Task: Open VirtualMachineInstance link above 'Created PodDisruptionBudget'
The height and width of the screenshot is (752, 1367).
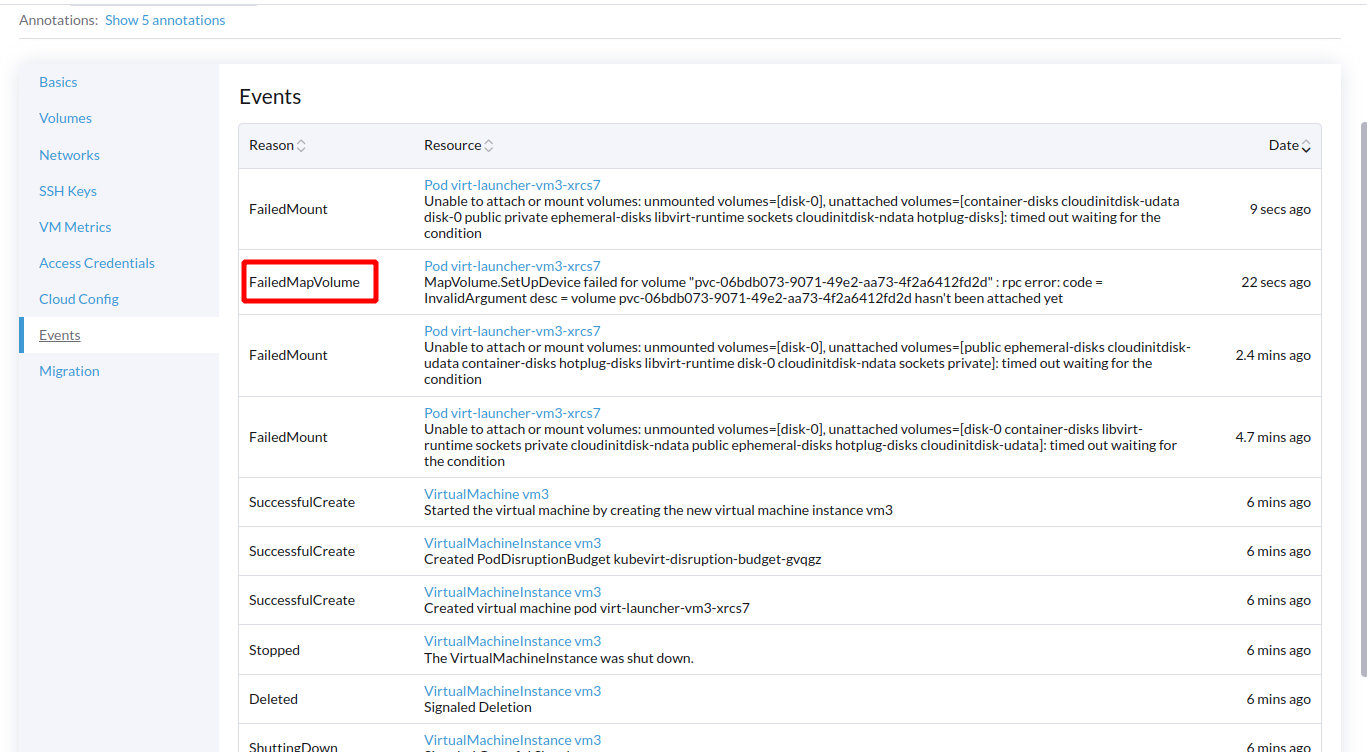Action: coord(512,543)
